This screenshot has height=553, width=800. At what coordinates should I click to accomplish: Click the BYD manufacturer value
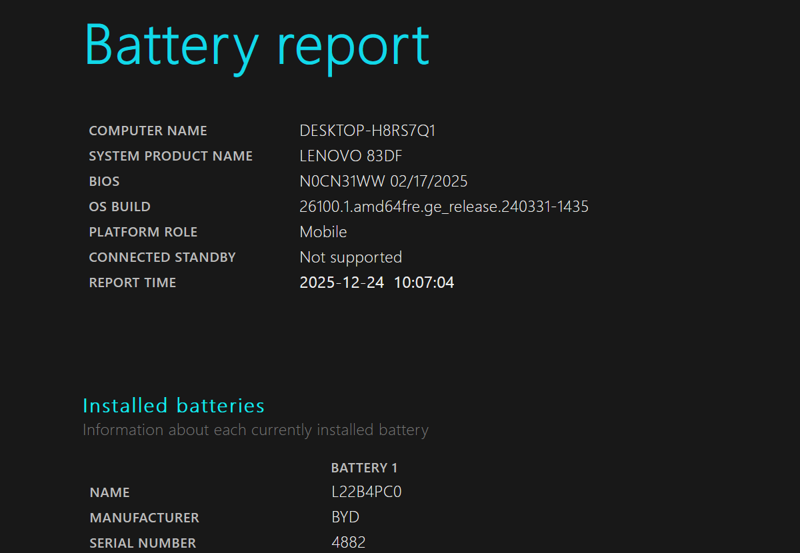345,518
